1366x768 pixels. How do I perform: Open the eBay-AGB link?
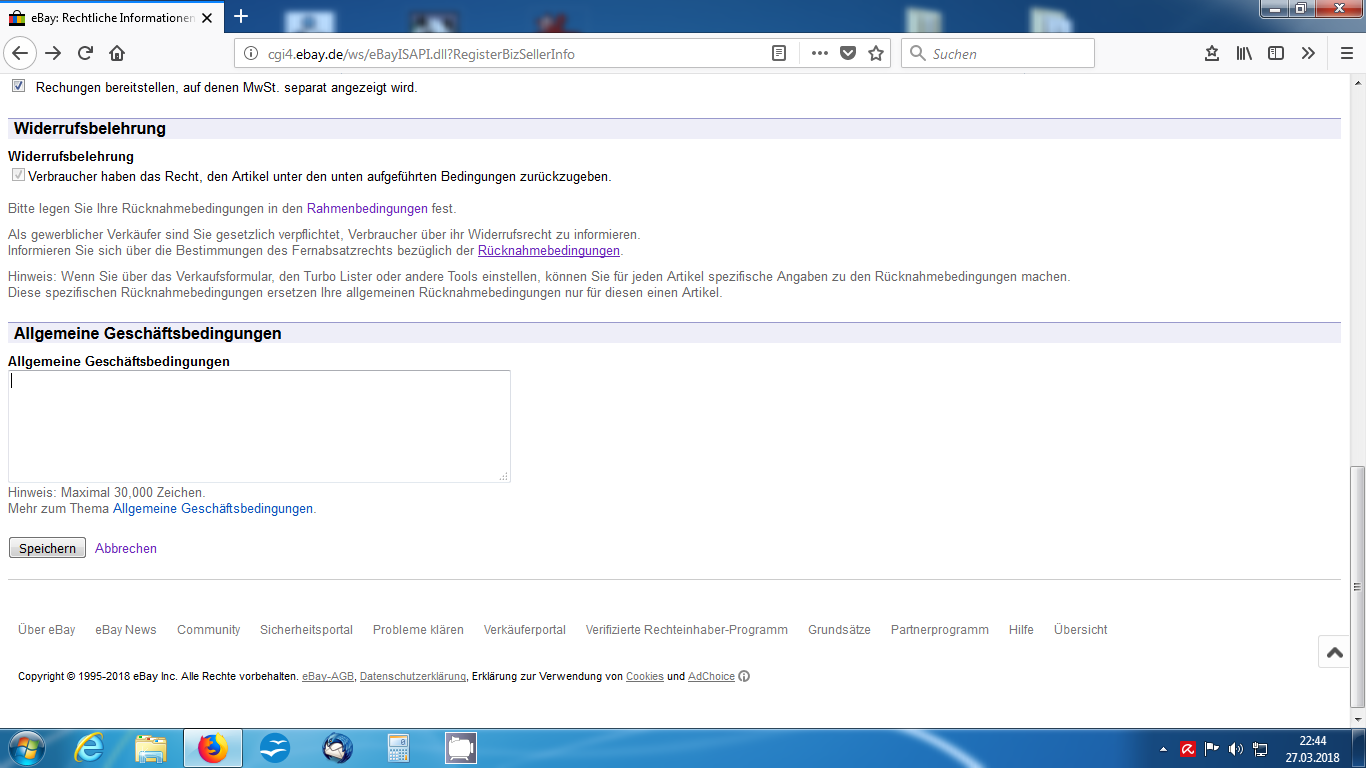click(x=328, y=677)
